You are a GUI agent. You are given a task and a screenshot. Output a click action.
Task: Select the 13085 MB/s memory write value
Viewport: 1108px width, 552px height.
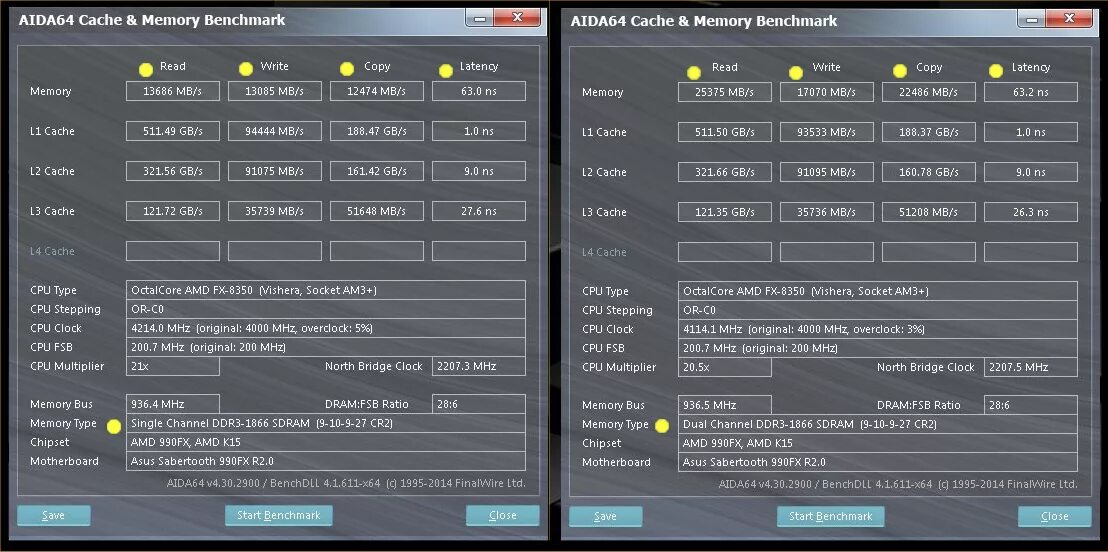tap(274, 91)
